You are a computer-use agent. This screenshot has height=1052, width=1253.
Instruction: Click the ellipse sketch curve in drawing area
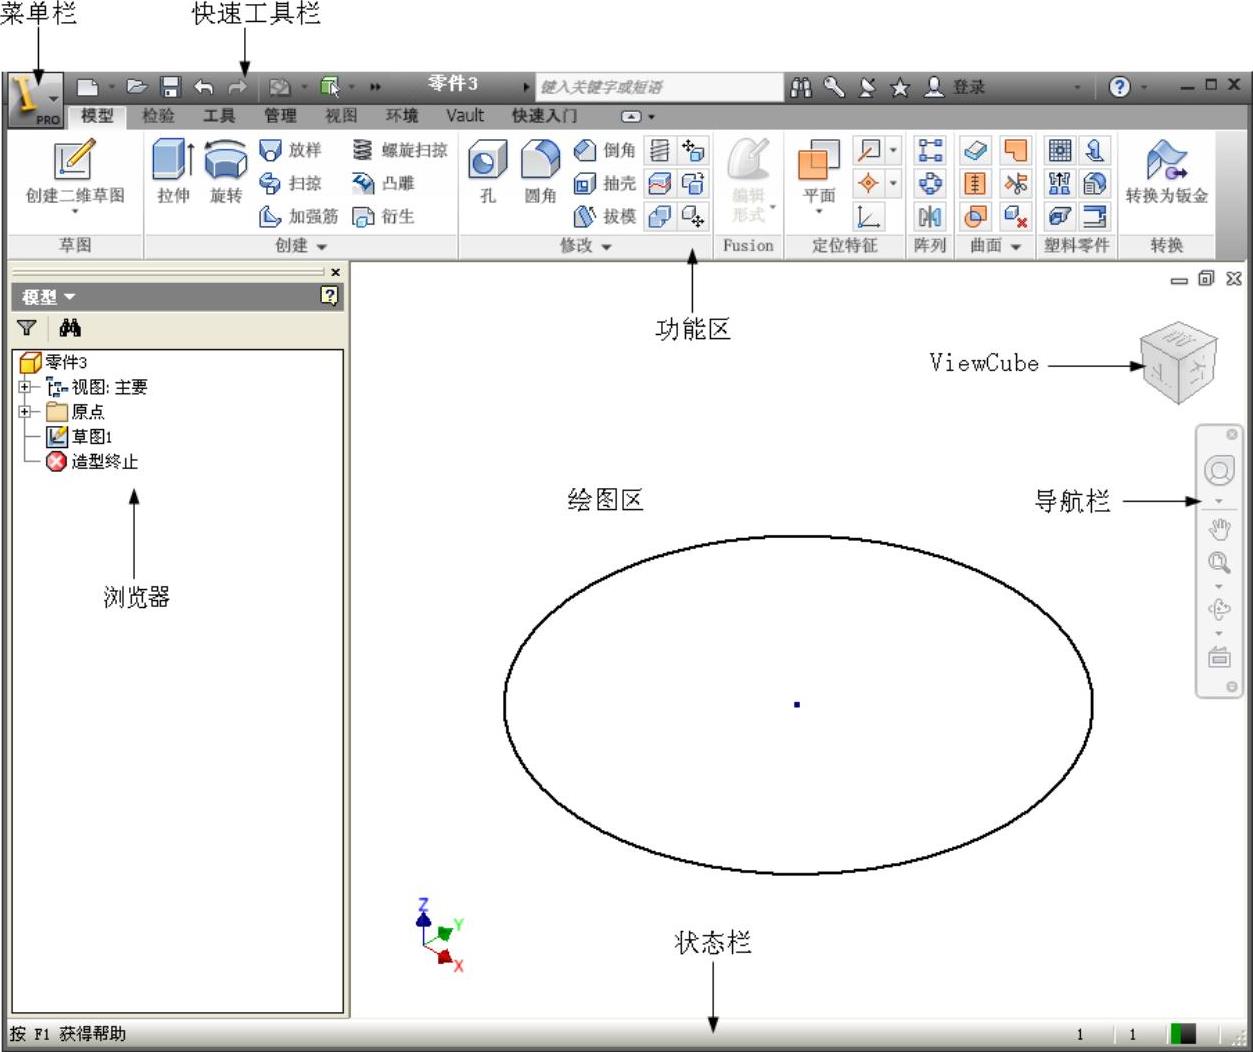tap(798, 537)
